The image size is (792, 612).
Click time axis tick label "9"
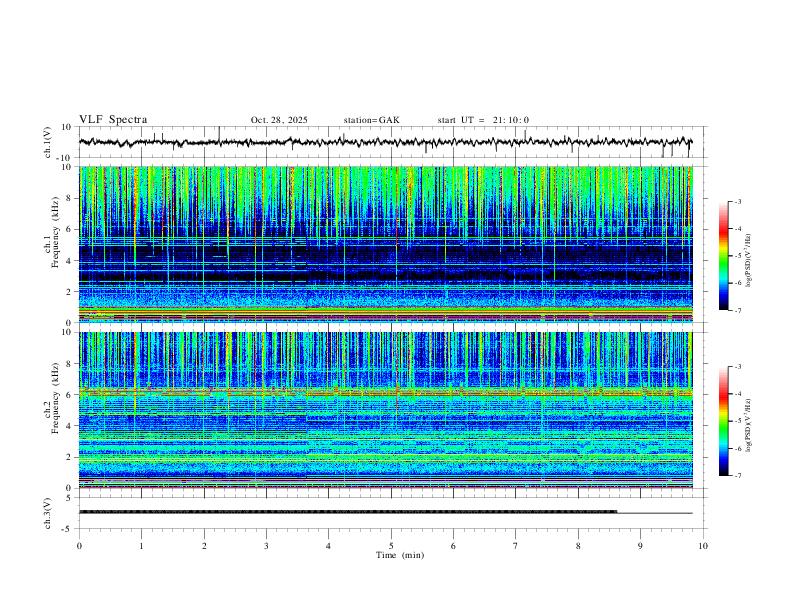tap(640, 546)
